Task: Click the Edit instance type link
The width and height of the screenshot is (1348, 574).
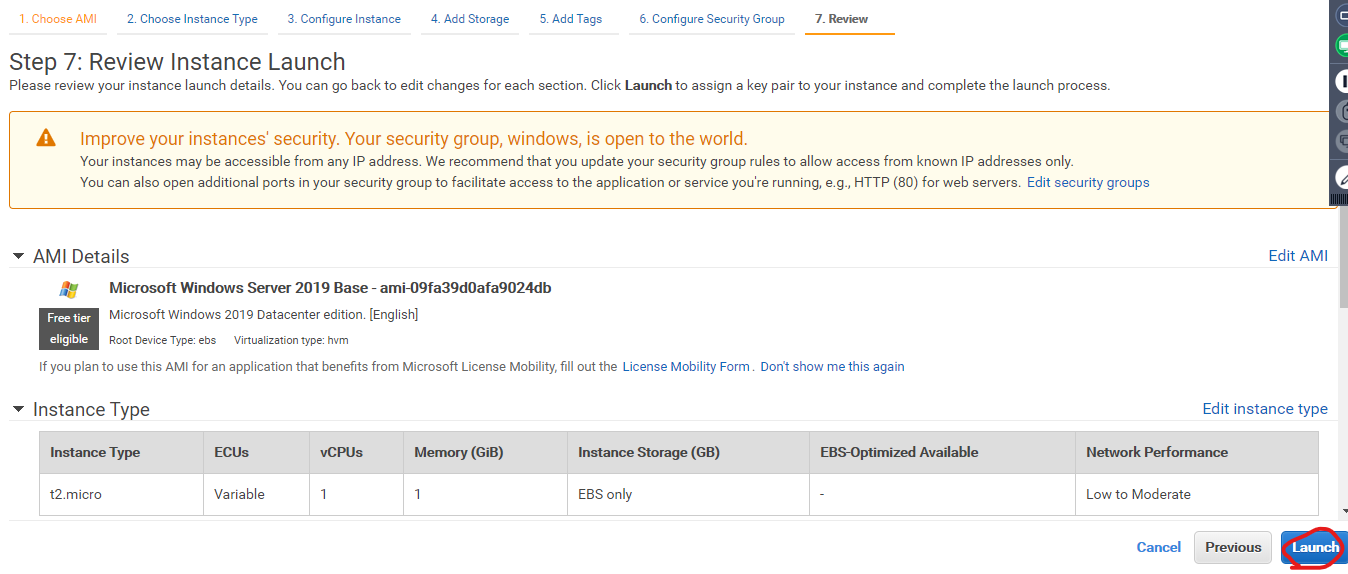Action: coord(1265,409)
